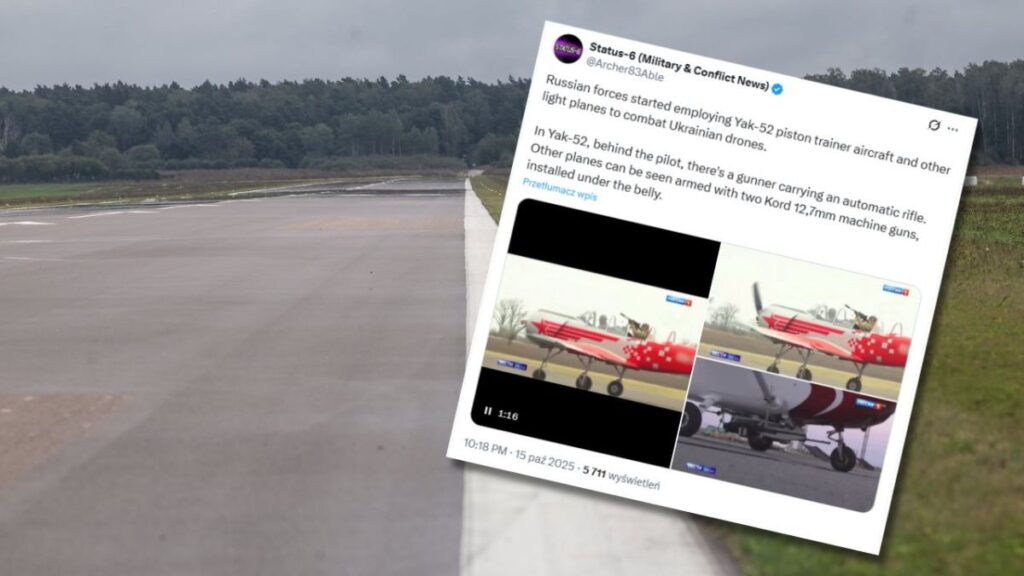1024x576 pixels.
Task: Click the blue verified badge
Action: 777,89
